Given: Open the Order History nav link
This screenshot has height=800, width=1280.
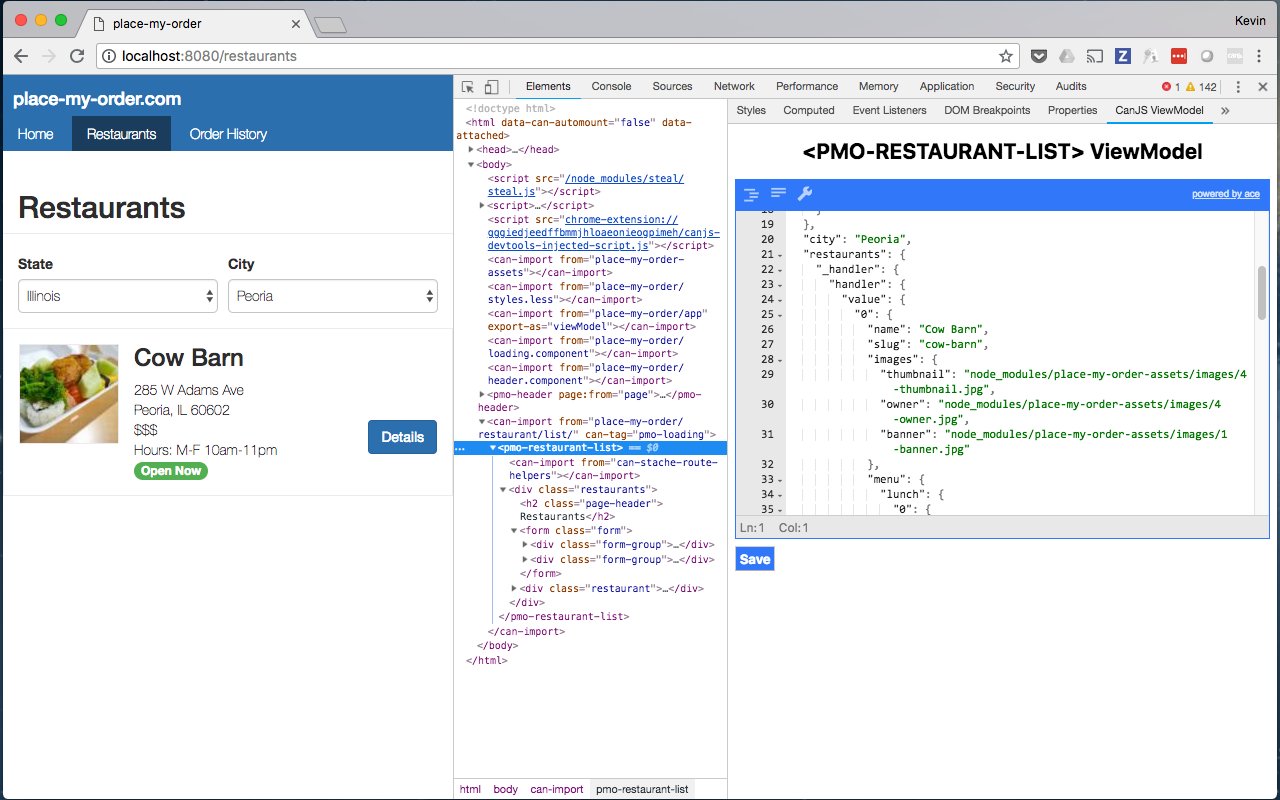Looking at the screenshot, I should pos(228,134).
